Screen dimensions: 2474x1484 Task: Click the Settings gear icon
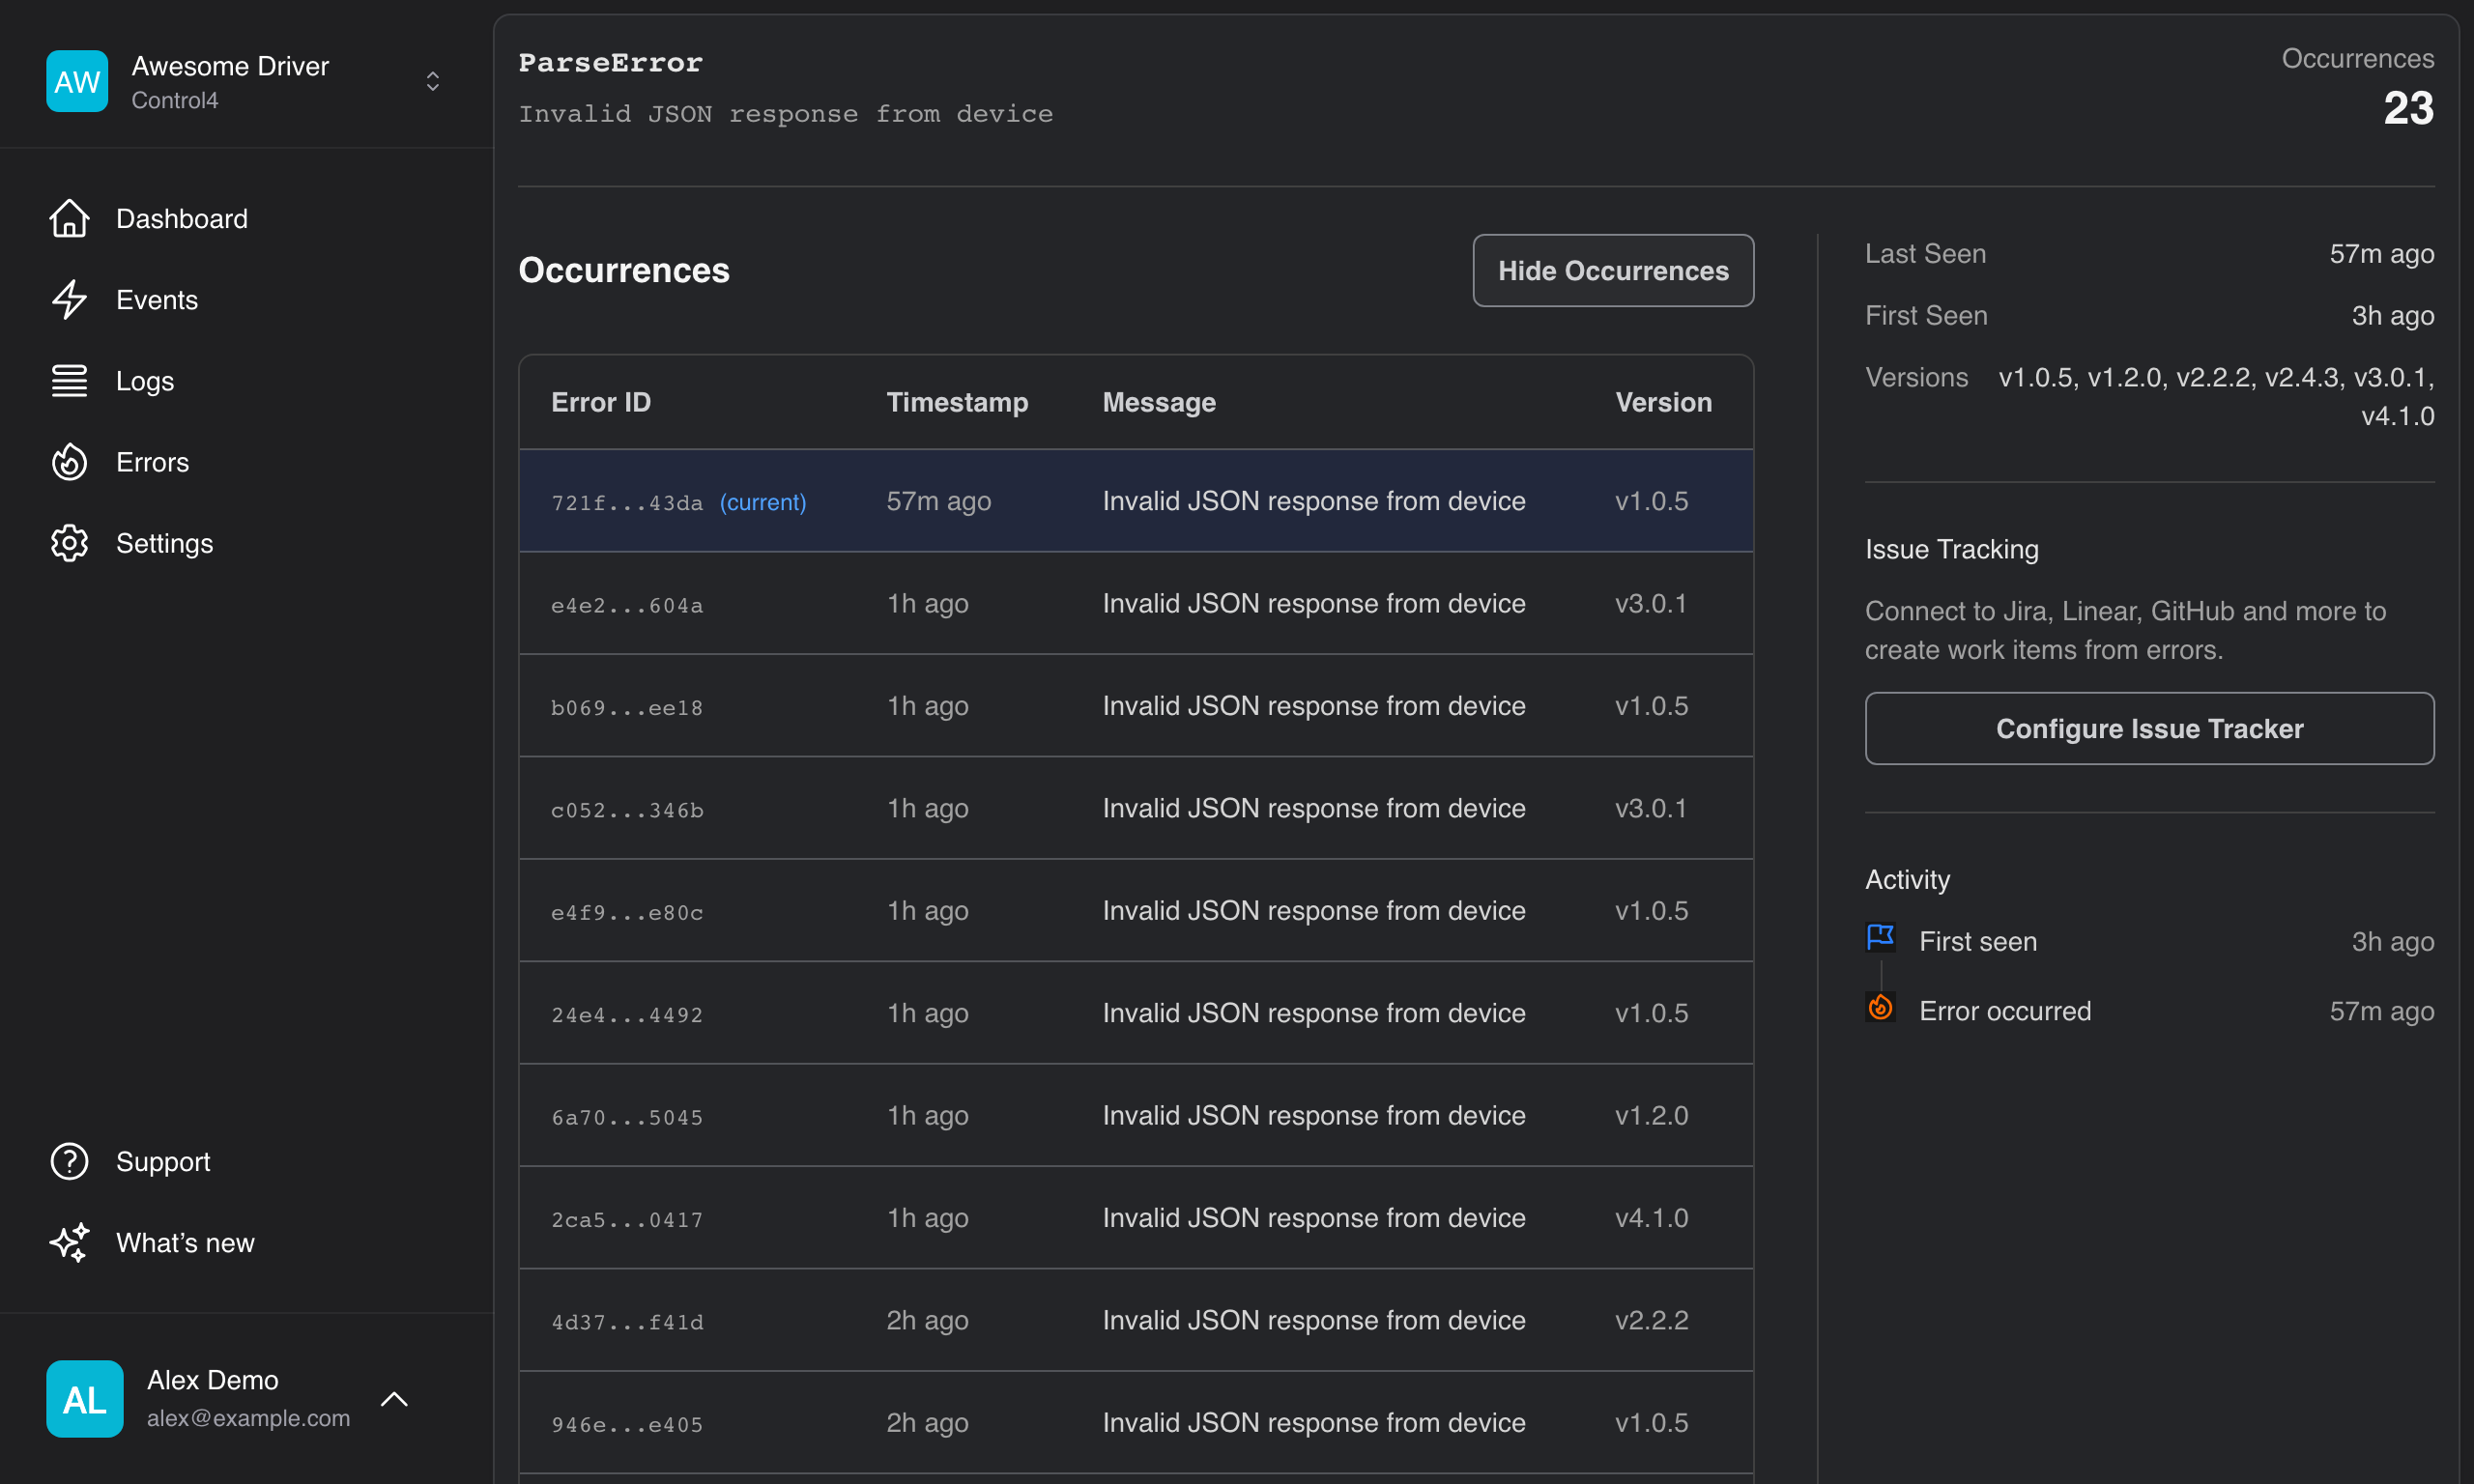coord(69,543)
